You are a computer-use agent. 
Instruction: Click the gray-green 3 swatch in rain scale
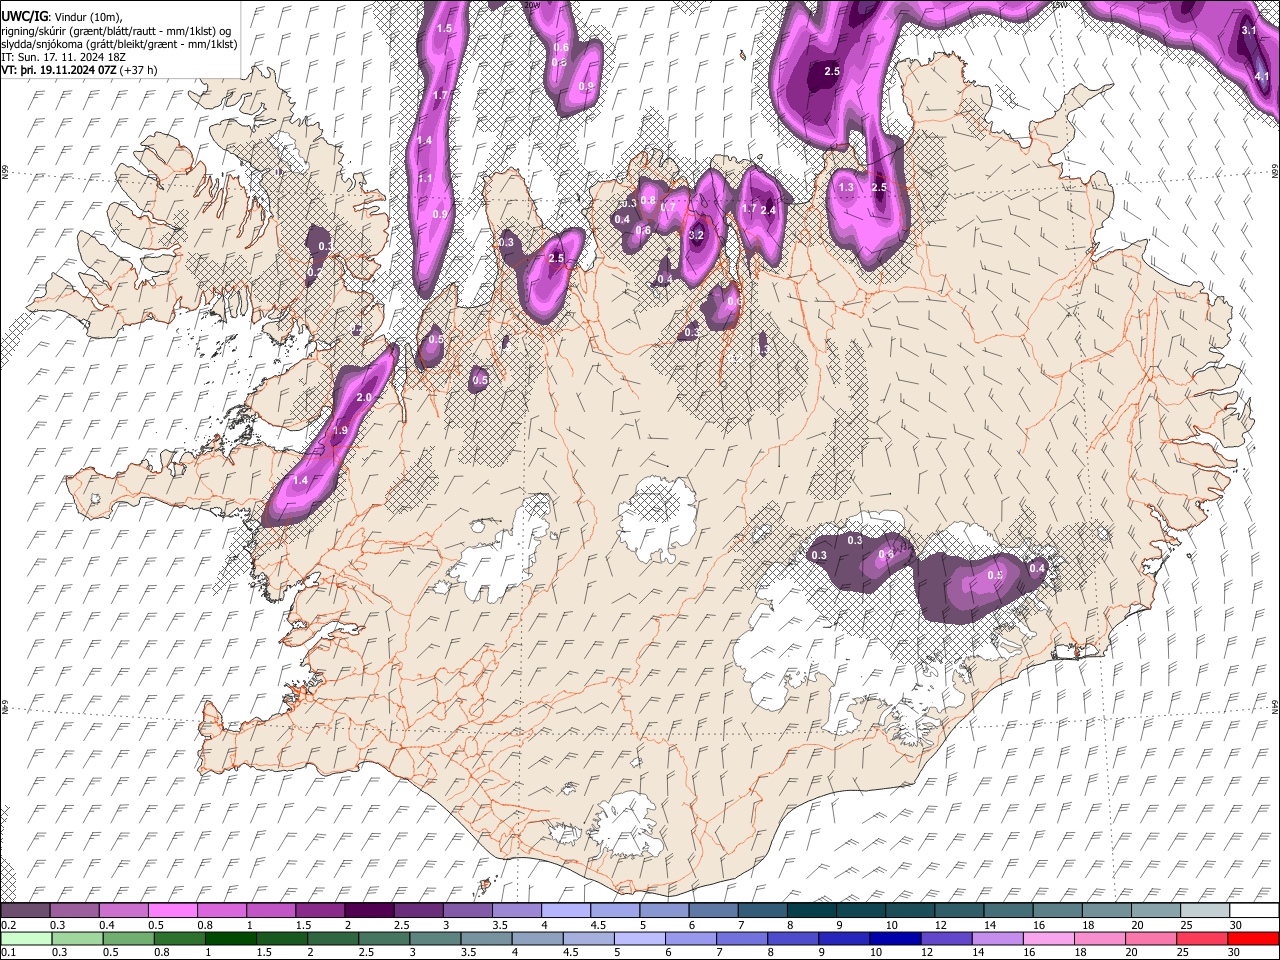[x=435, y=938]
